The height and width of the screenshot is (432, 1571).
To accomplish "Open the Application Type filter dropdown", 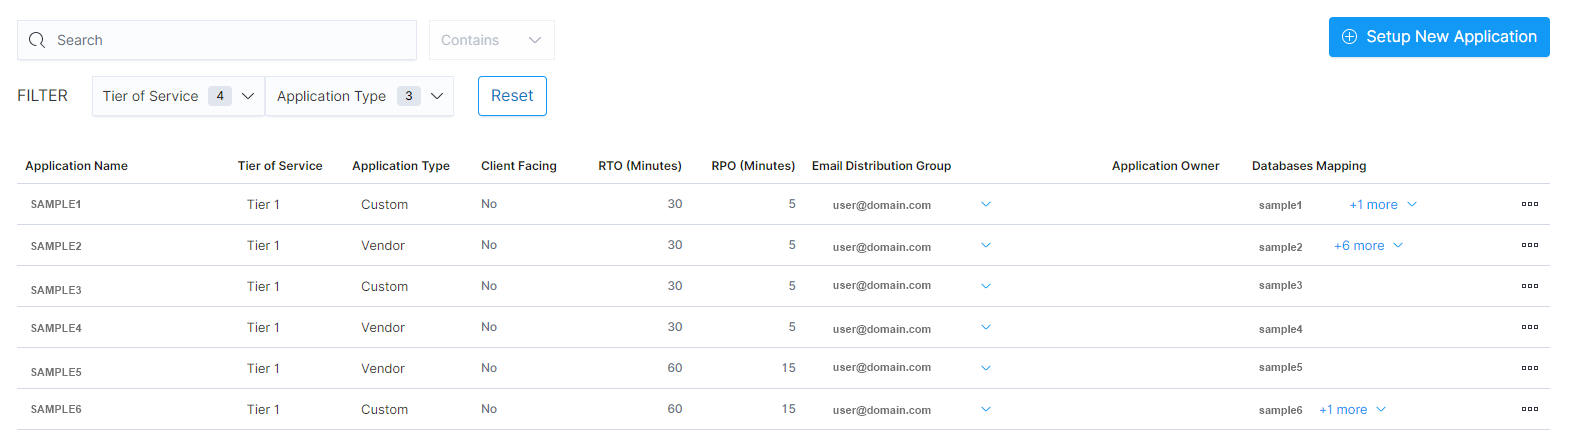I will [x=359, y=96].
